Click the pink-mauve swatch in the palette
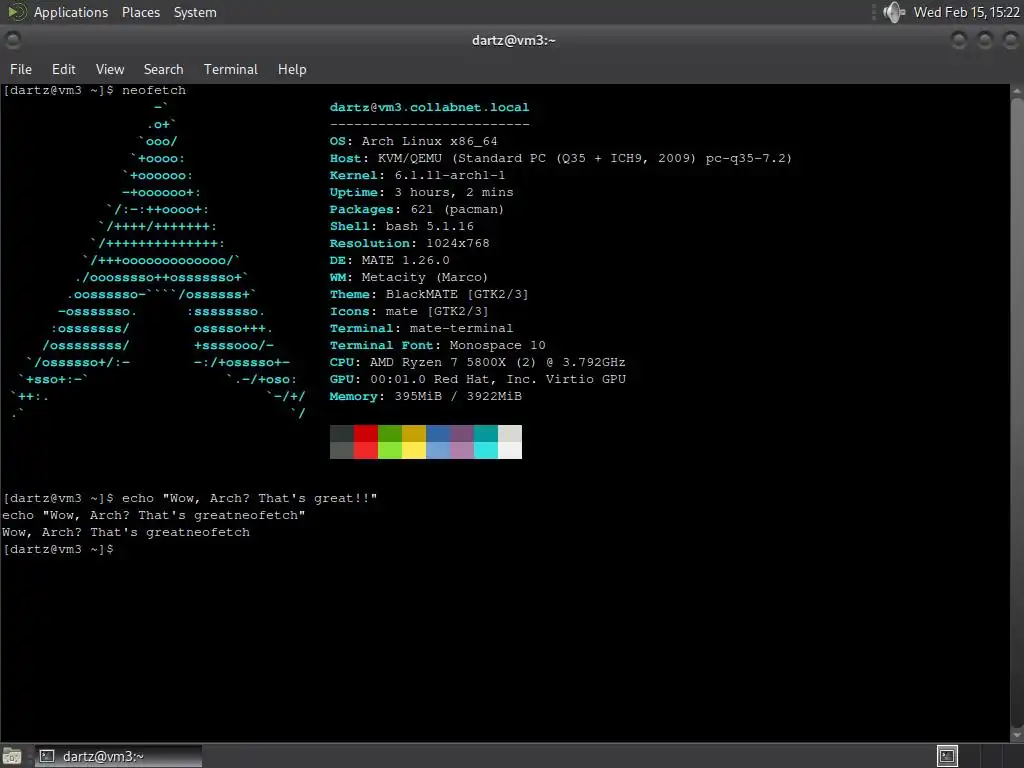The height and width of the screenshot is (768, 1024). coord(462,451)
